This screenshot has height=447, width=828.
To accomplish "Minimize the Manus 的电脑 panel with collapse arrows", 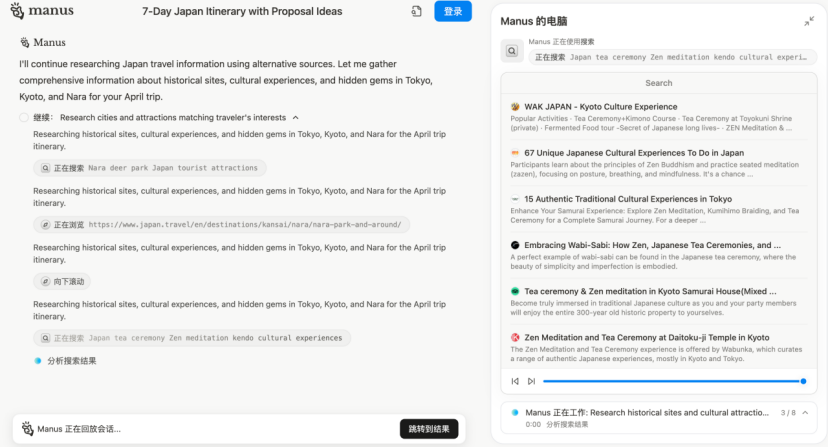I will coord(809,21).
